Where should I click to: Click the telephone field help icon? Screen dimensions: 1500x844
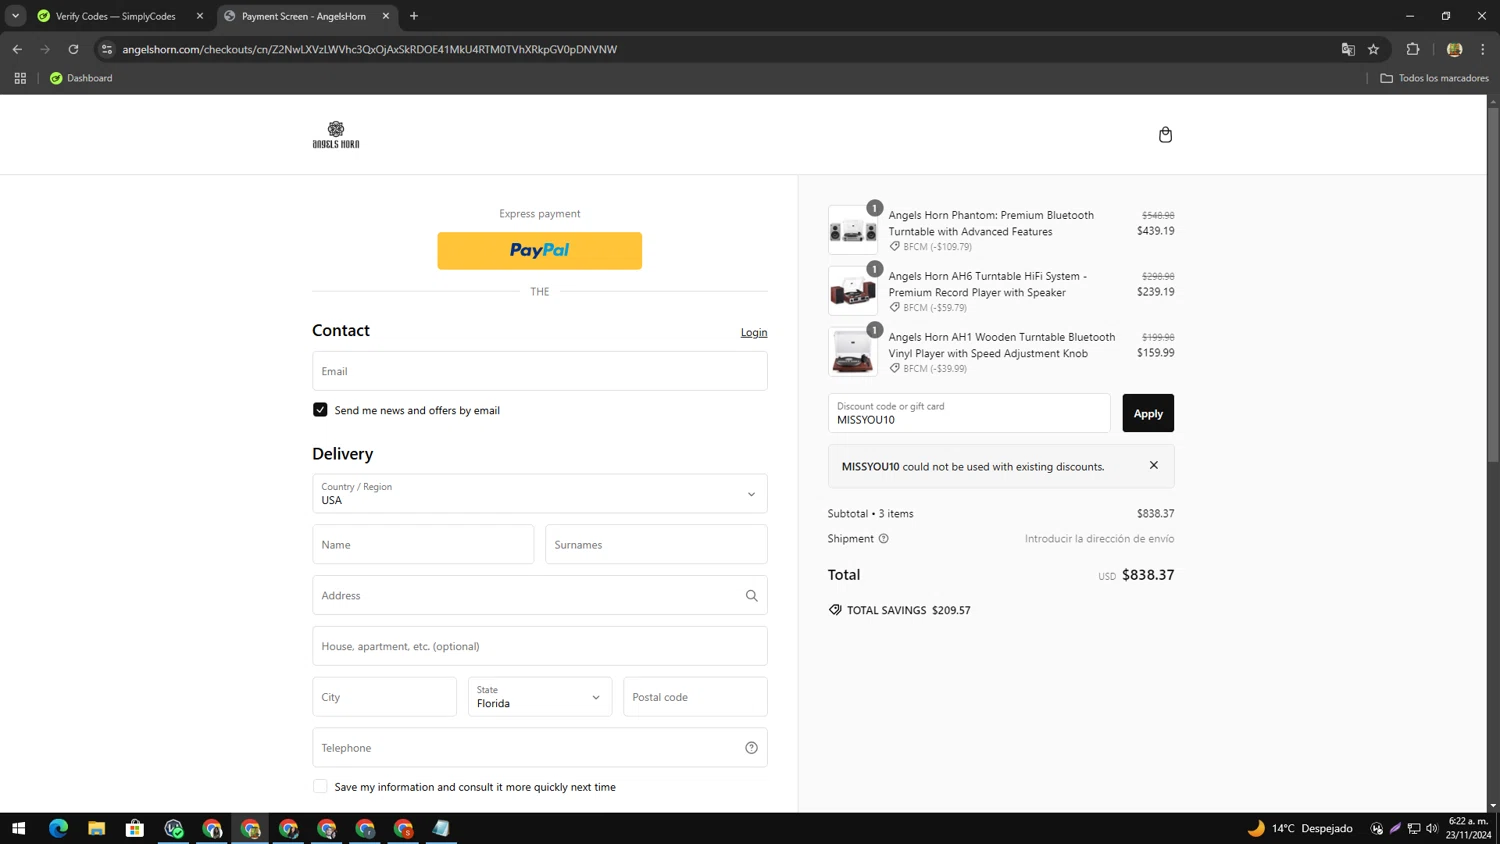click(x=751, y=748)
